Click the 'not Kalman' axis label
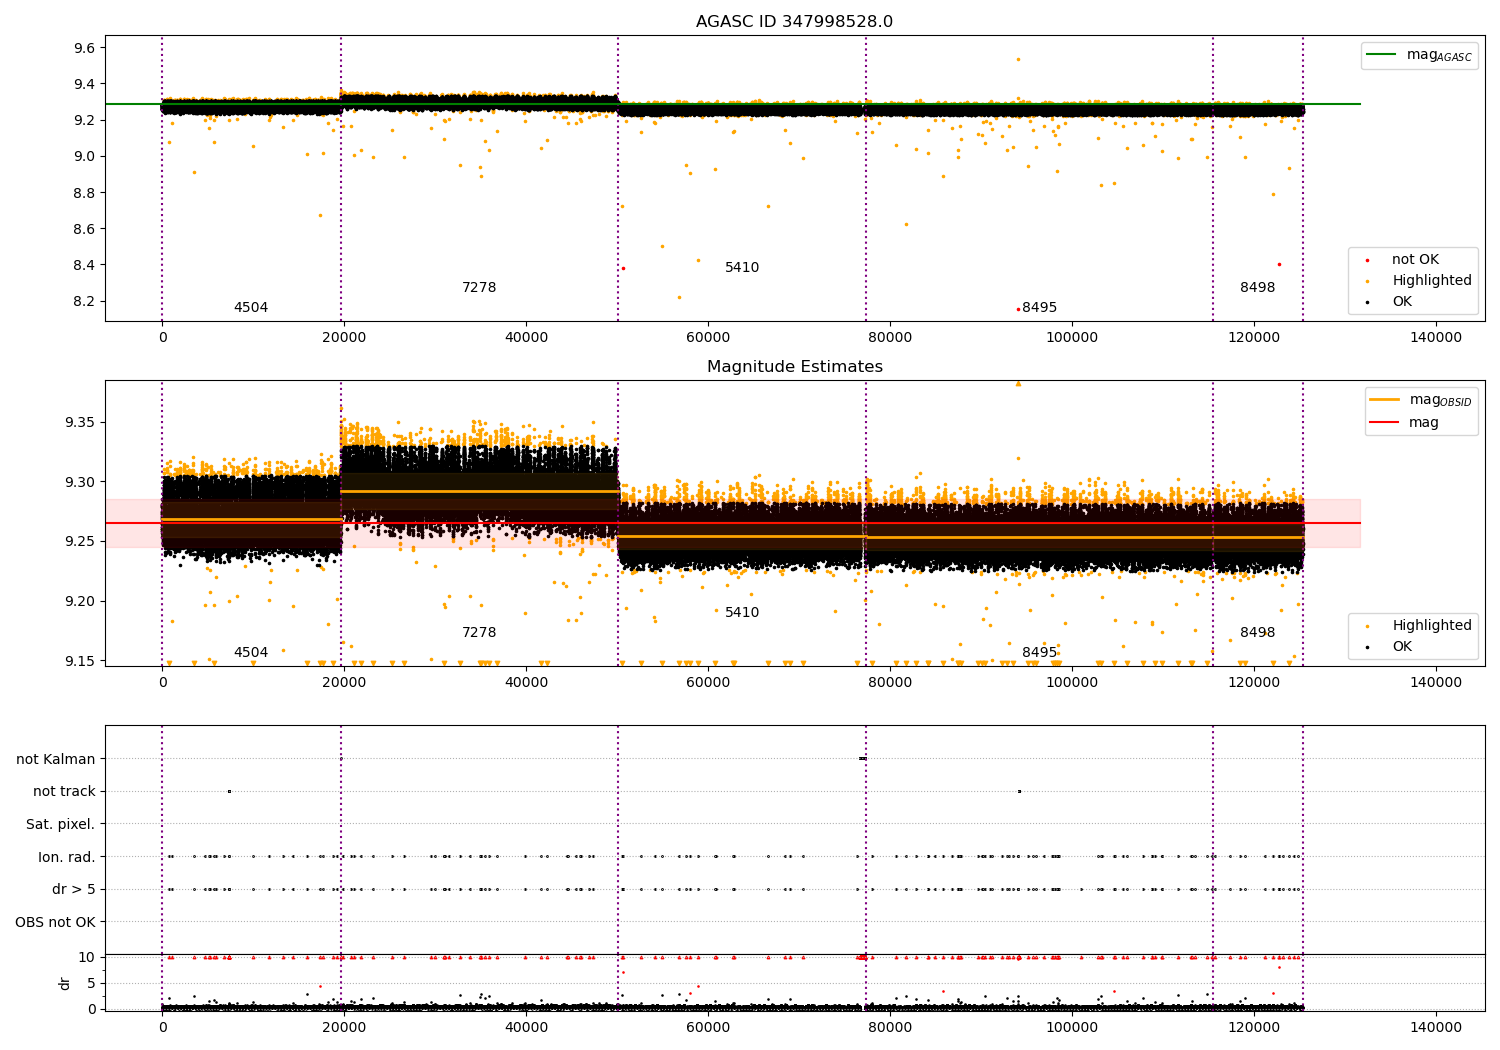The height and width of the screenshot is (1050, 1500). point(55,759)
